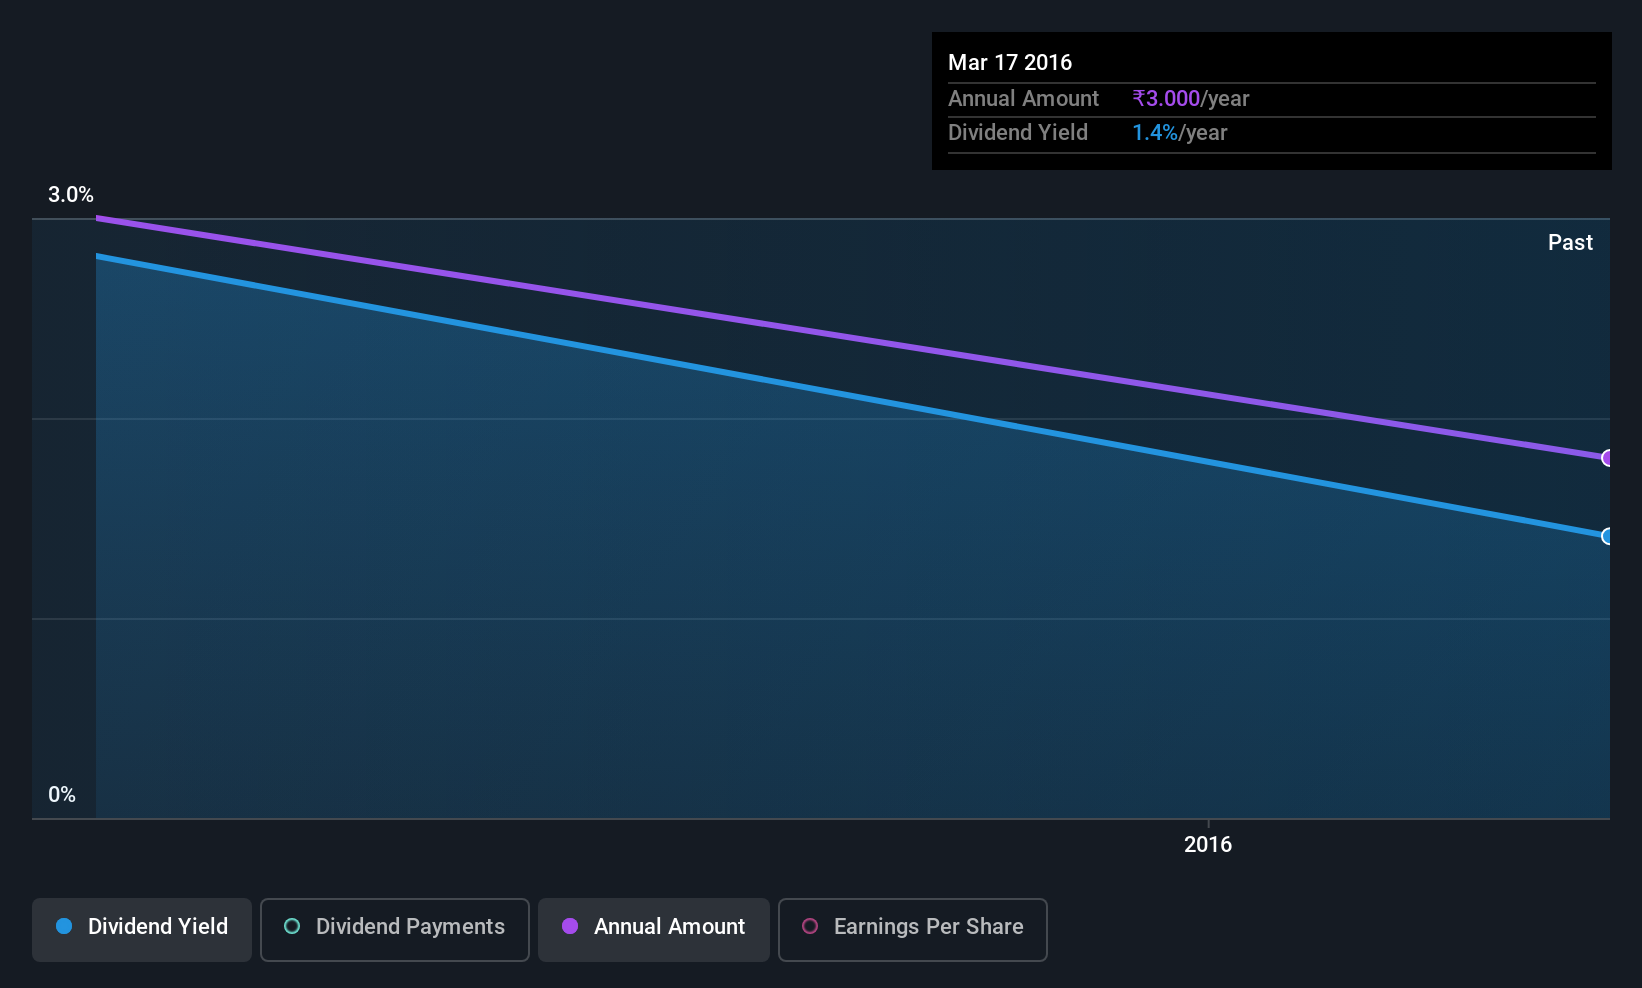Click the teal Dividend Payments circle icon
The width and height of the screenshot is (1642, 988).
[292, 926]
